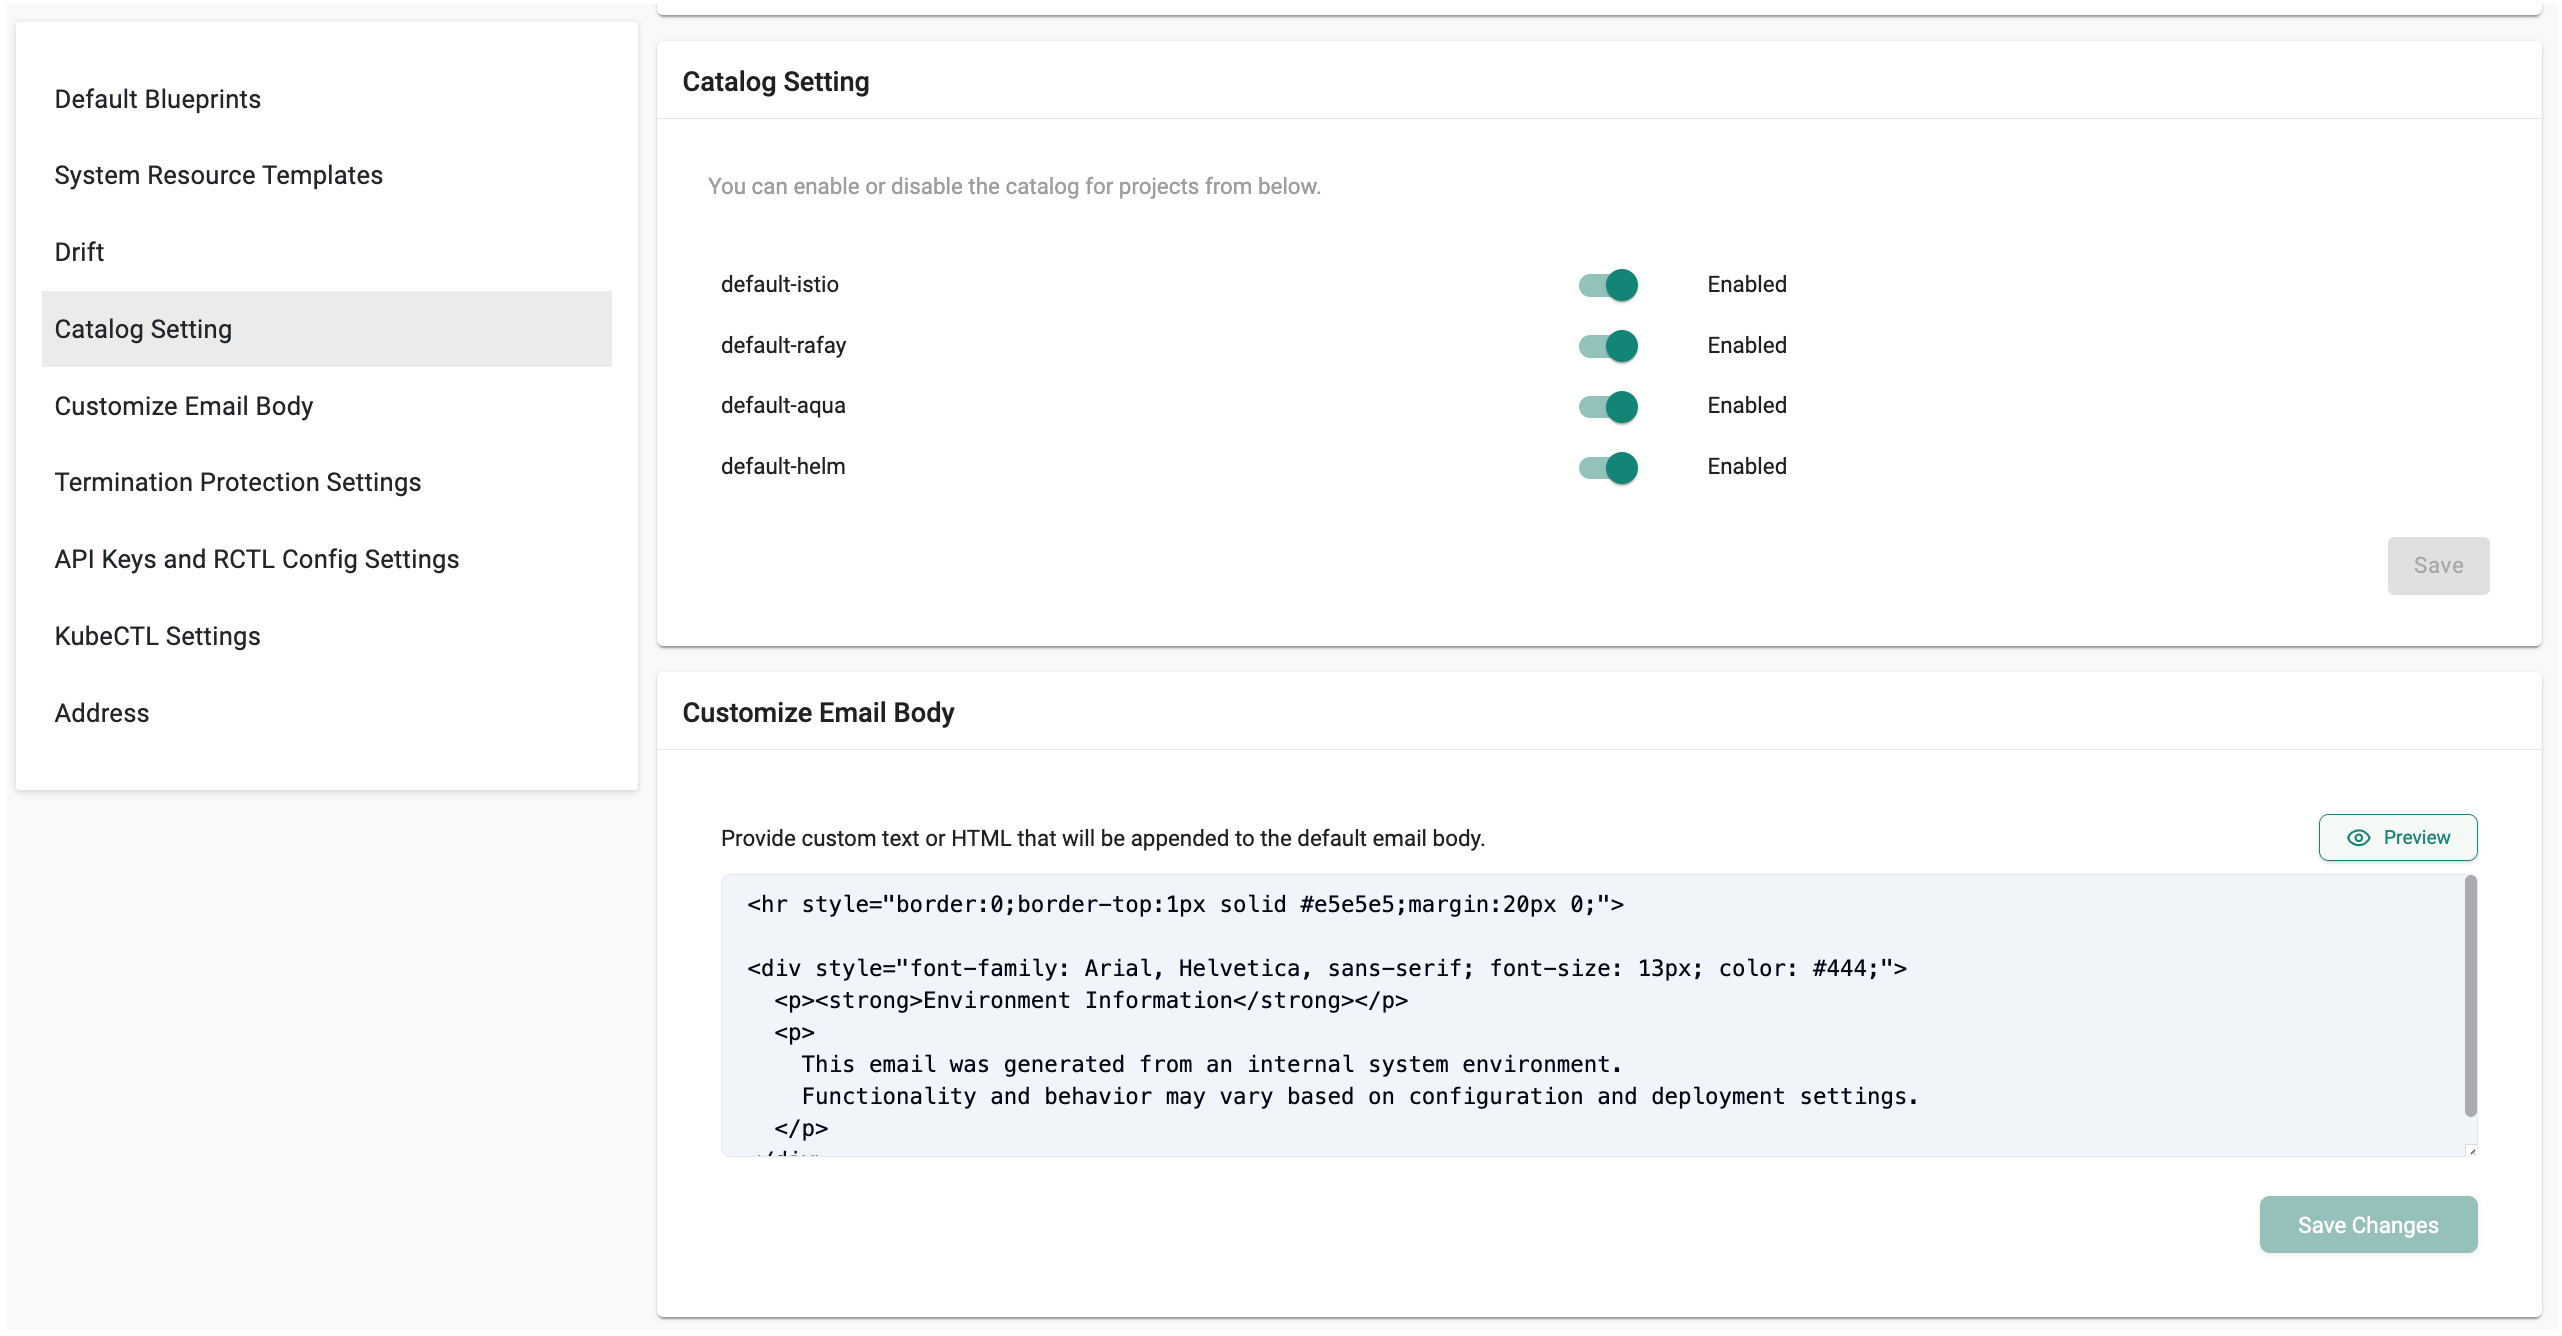Open Default Blueprints settings section
Image resolution: width=2562 pixels, height=1336 pixels.
point(157,99)
